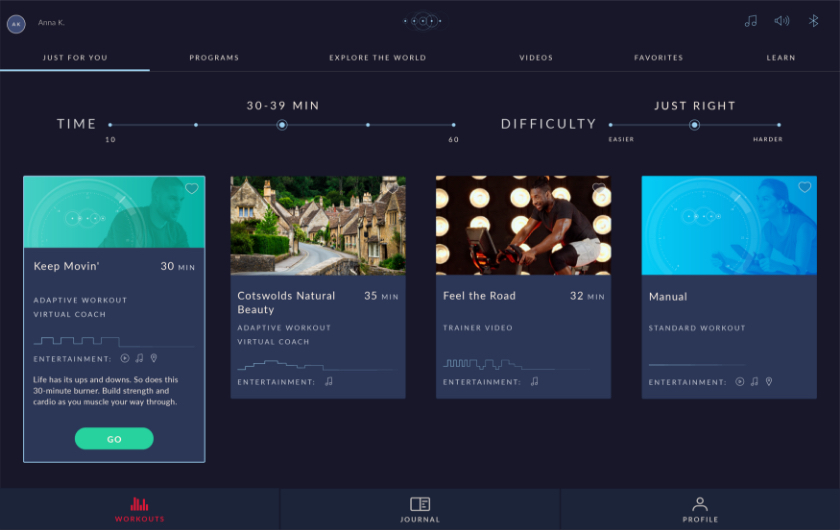This screenshot has width=840, height=530.
Task: Favorite the Manual workout heart
Action: pos(805,187)
